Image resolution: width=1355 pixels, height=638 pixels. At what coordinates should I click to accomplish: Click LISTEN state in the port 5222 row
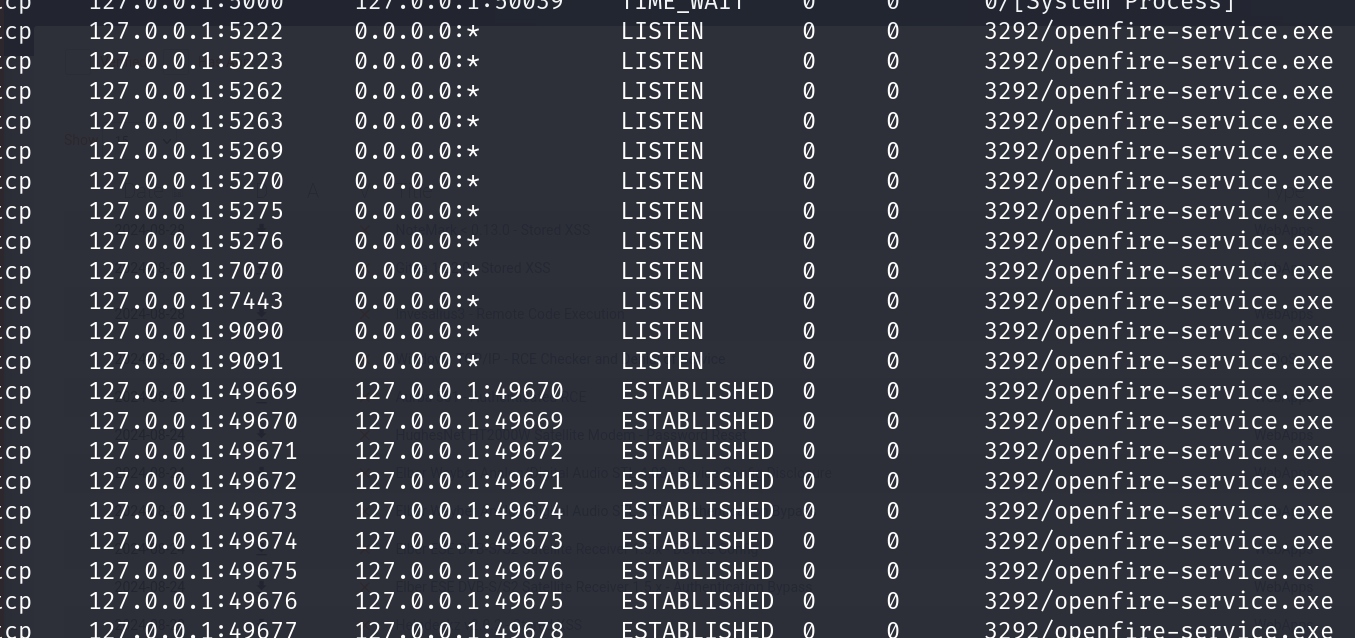click(662, 31)
